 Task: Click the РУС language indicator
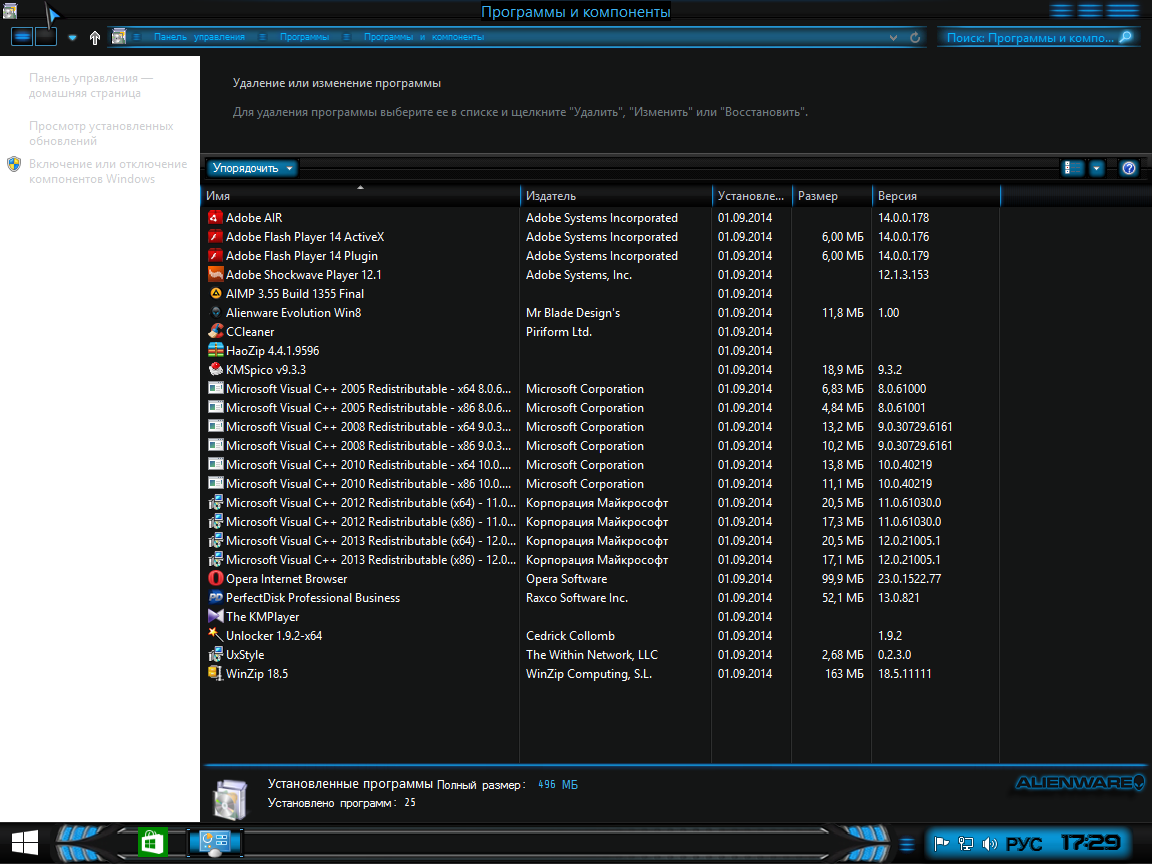(1023, 843)
